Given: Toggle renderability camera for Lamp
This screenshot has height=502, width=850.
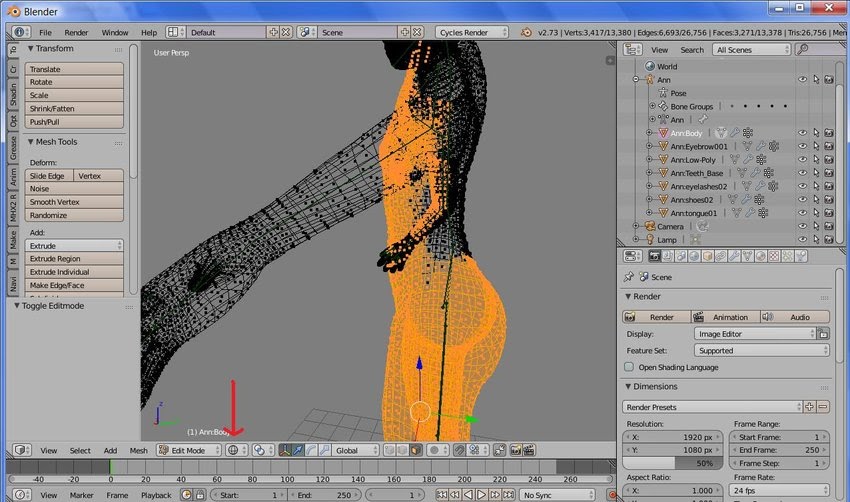Looking at the screenshot, I should (x=829, y=240).
